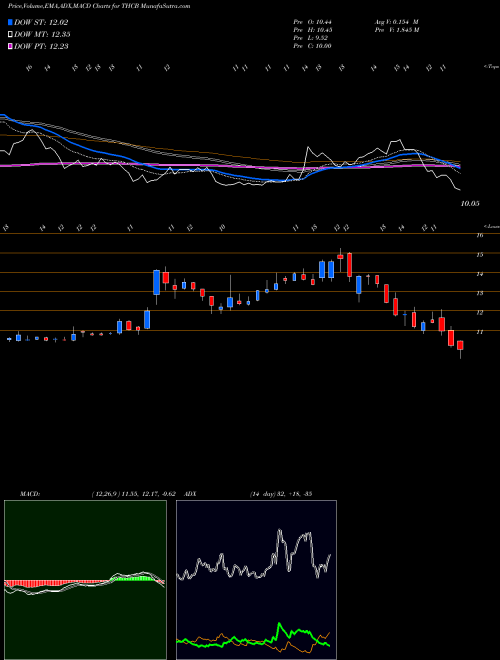
Task: Click the 12 price axis label
Action: point(479,313)
